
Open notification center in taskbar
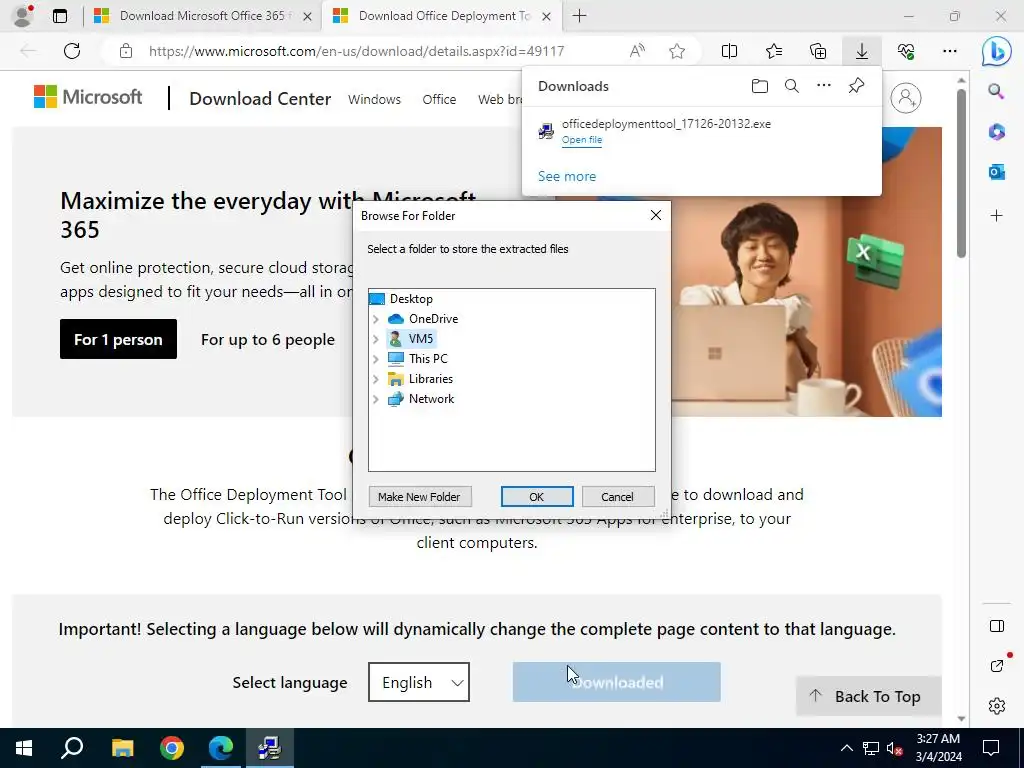(x=991, y=748)
